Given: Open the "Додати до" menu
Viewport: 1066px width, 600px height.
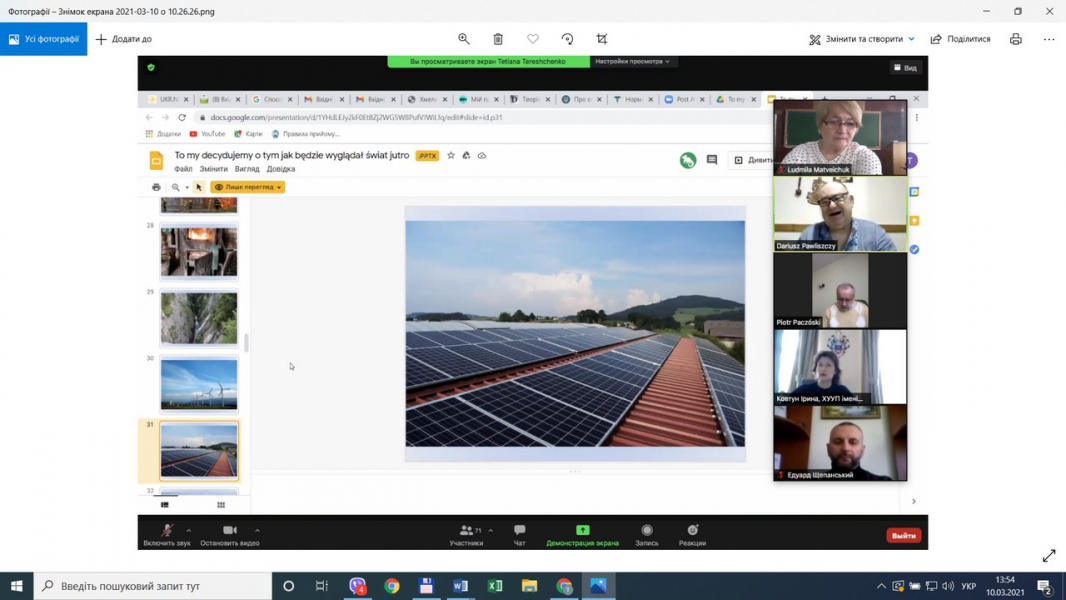Looking at the screenshot, I should click(124, 39).
